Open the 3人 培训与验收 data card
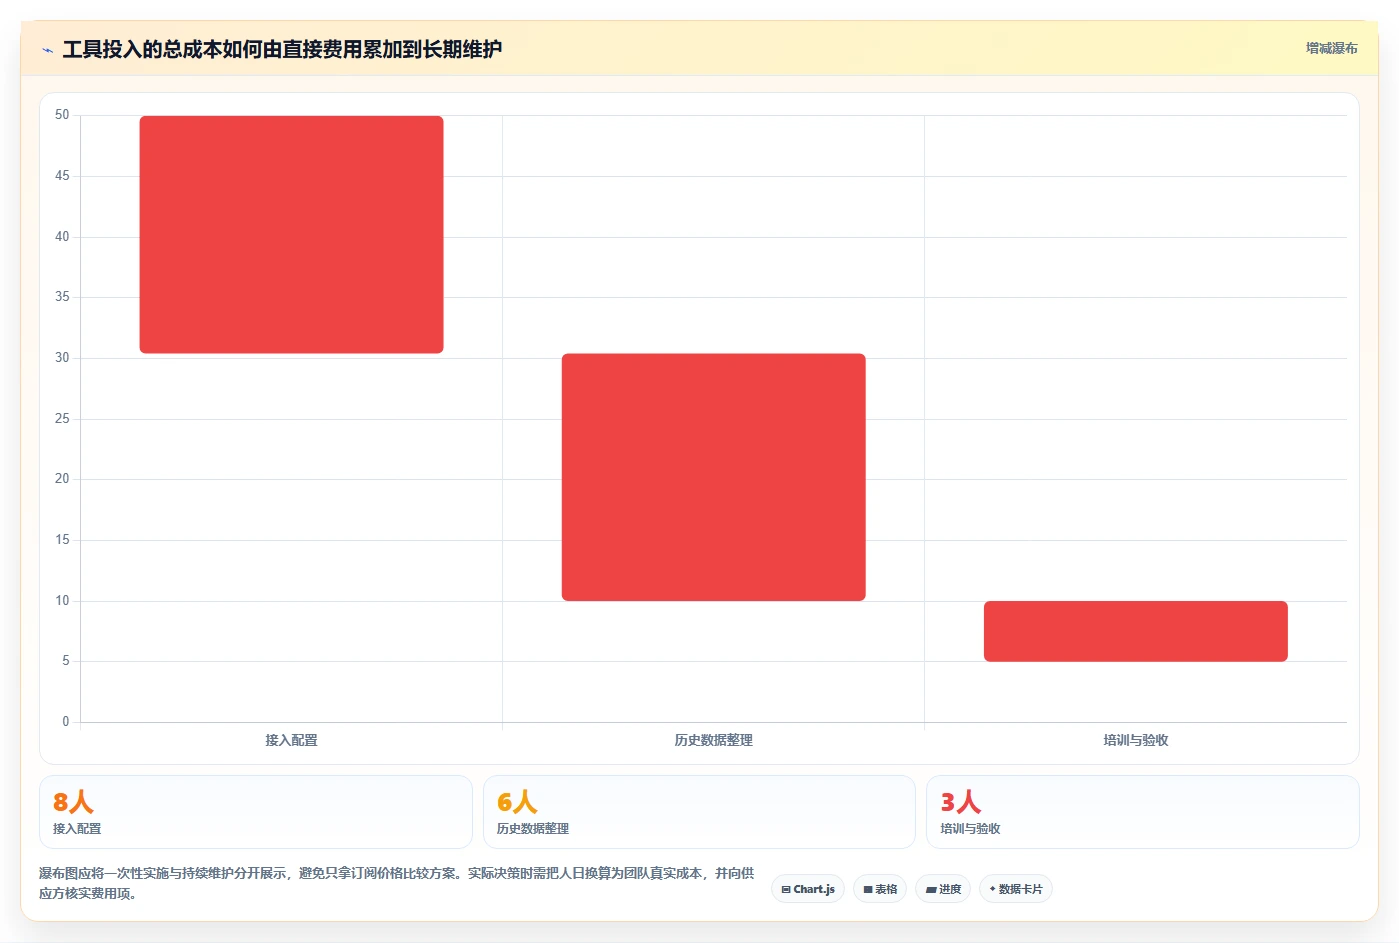The height and width of the screenshot is (943, 1399). click(1142, 812)
